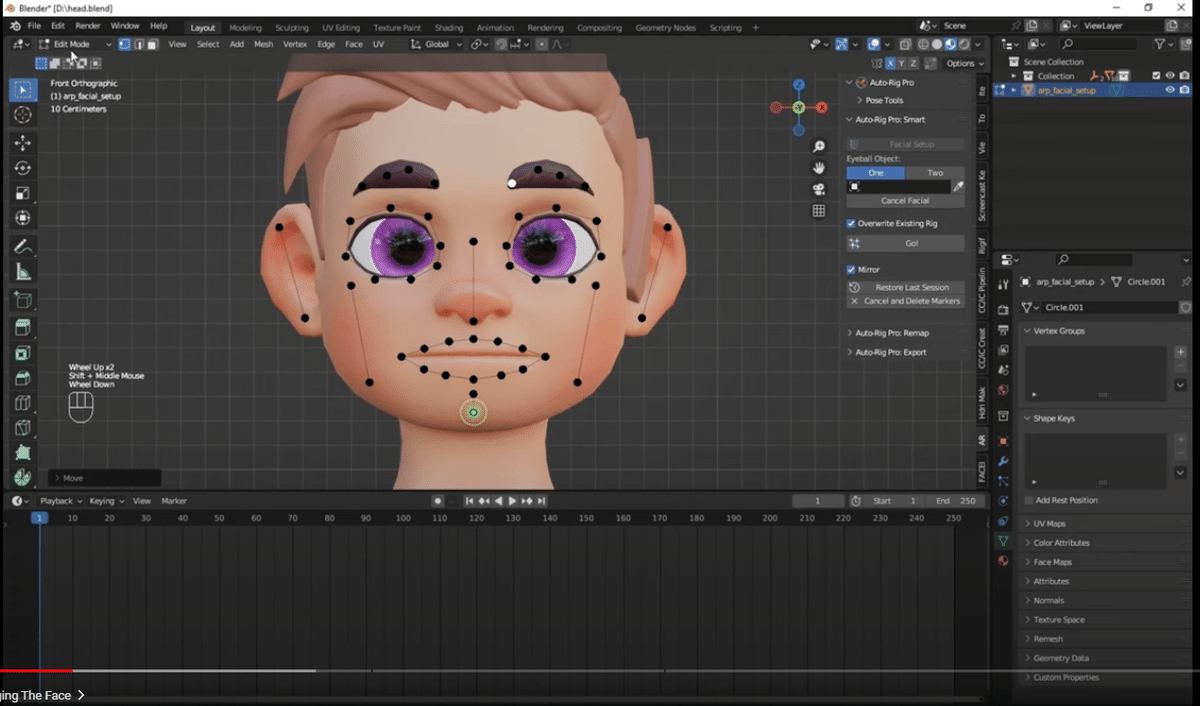Screen dimensions: 1200x706
Task: Toggle Overwrite Existing Rig checkbox
Action: [x=851, y=224]
